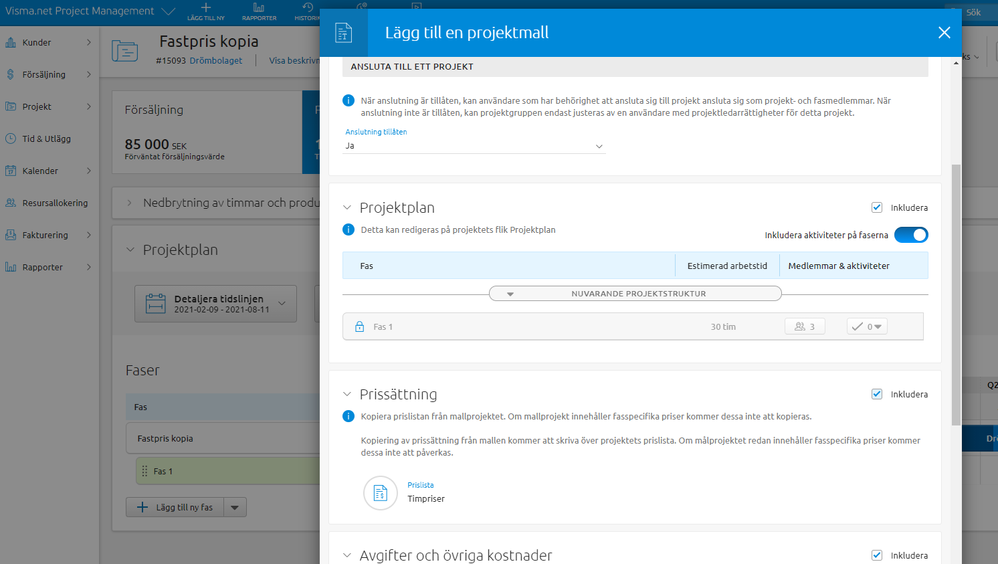Click the Prislista document icon
Screen dimensions: 998x564
coord(380,492)
